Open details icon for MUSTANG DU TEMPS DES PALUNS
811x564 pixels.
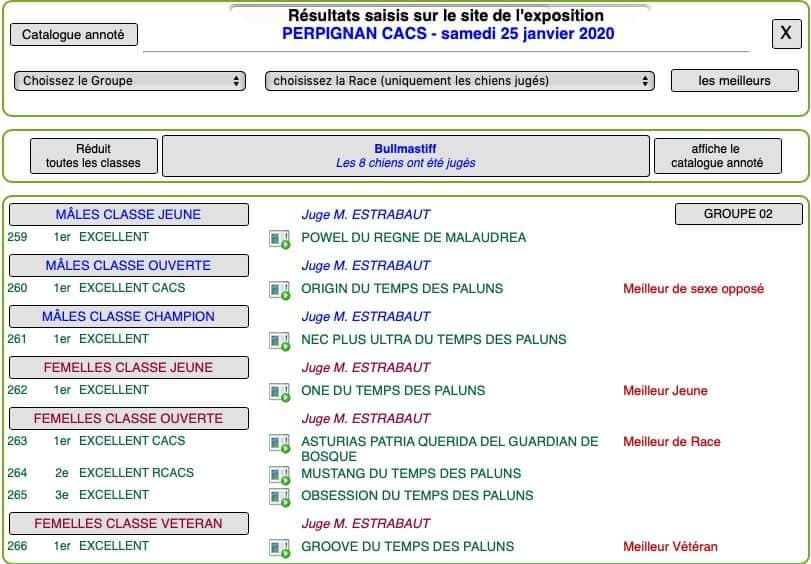click(279, 475)
